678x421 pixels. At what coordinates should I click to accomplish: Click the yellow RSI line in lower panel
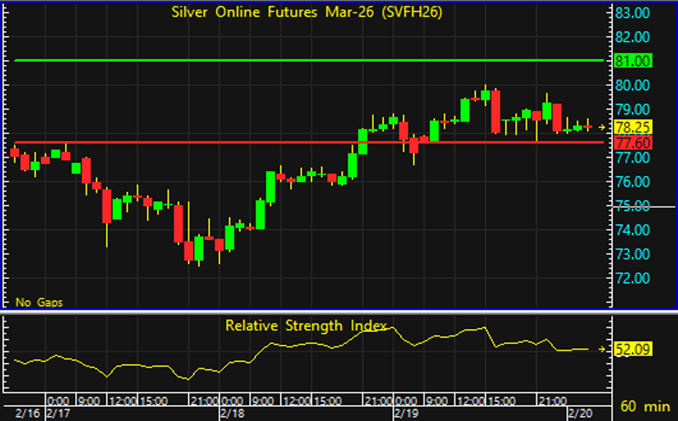(x=300, y=346)
